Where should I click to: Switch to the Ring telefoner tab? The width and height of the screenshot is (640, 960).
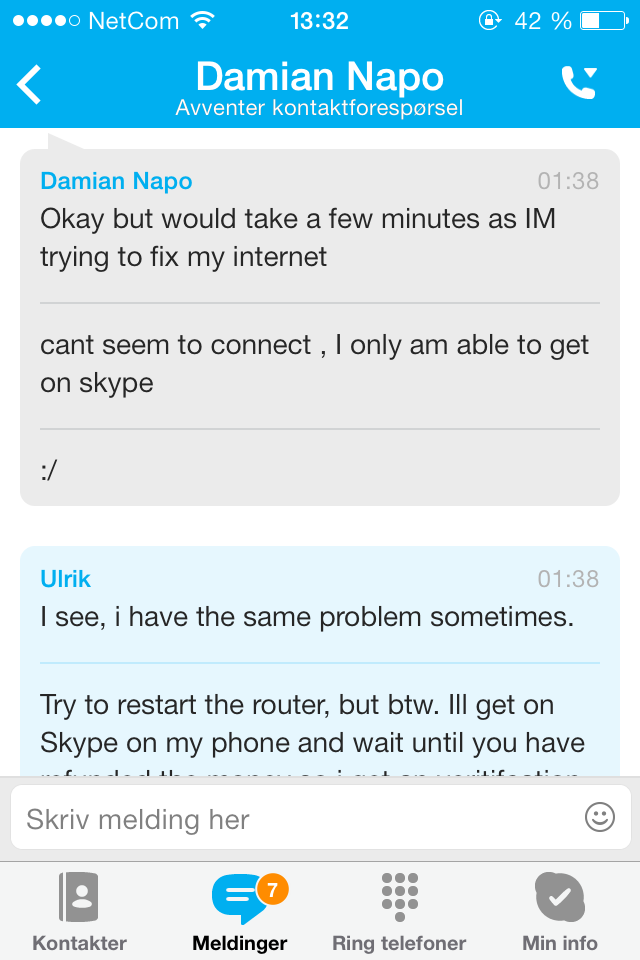(x=399, y=943)
